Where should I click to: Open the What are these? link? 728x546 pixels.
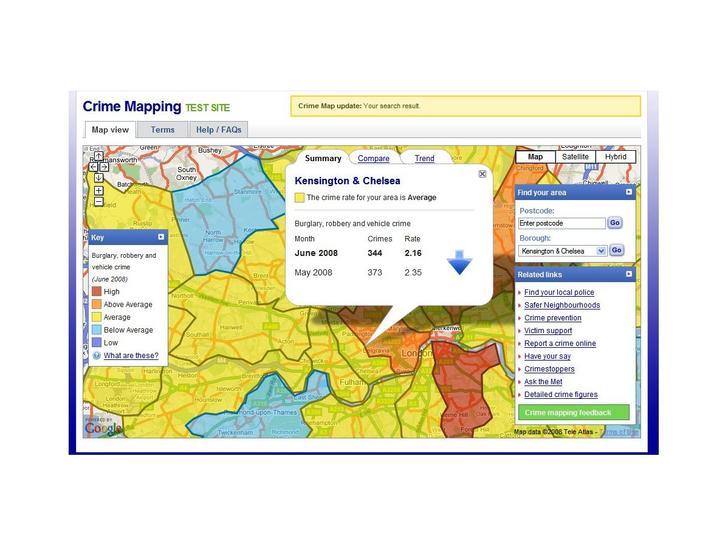[131, 356]
